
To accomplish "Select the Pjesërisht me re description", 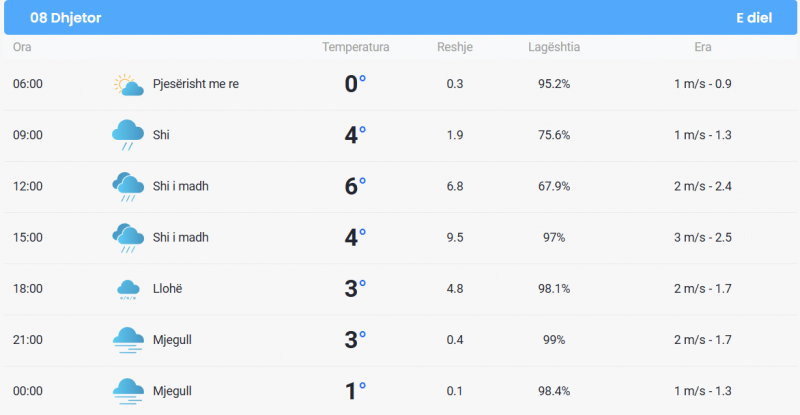I will click(x=196, y=84).
